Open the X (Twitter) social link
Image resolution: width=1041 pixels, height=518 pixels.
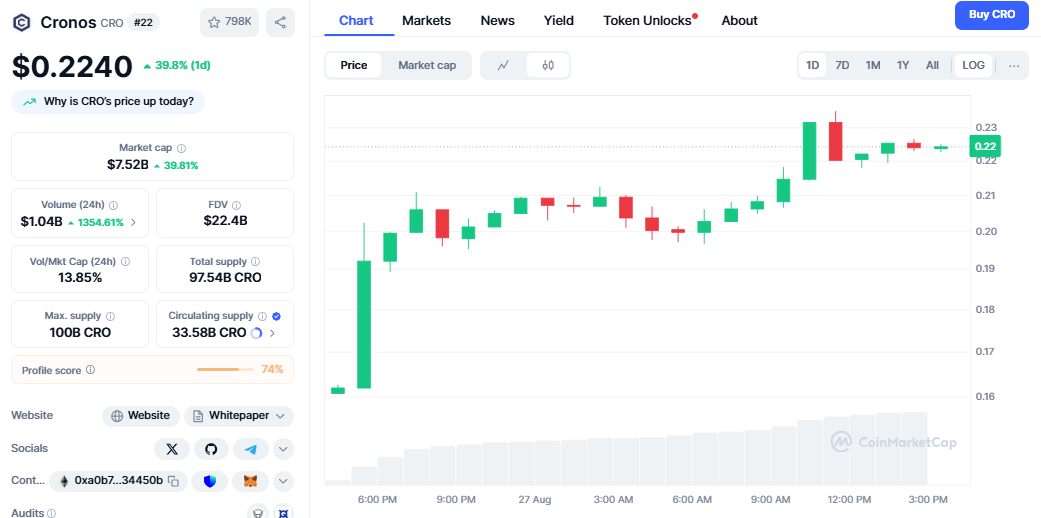(x=172, y=449)
